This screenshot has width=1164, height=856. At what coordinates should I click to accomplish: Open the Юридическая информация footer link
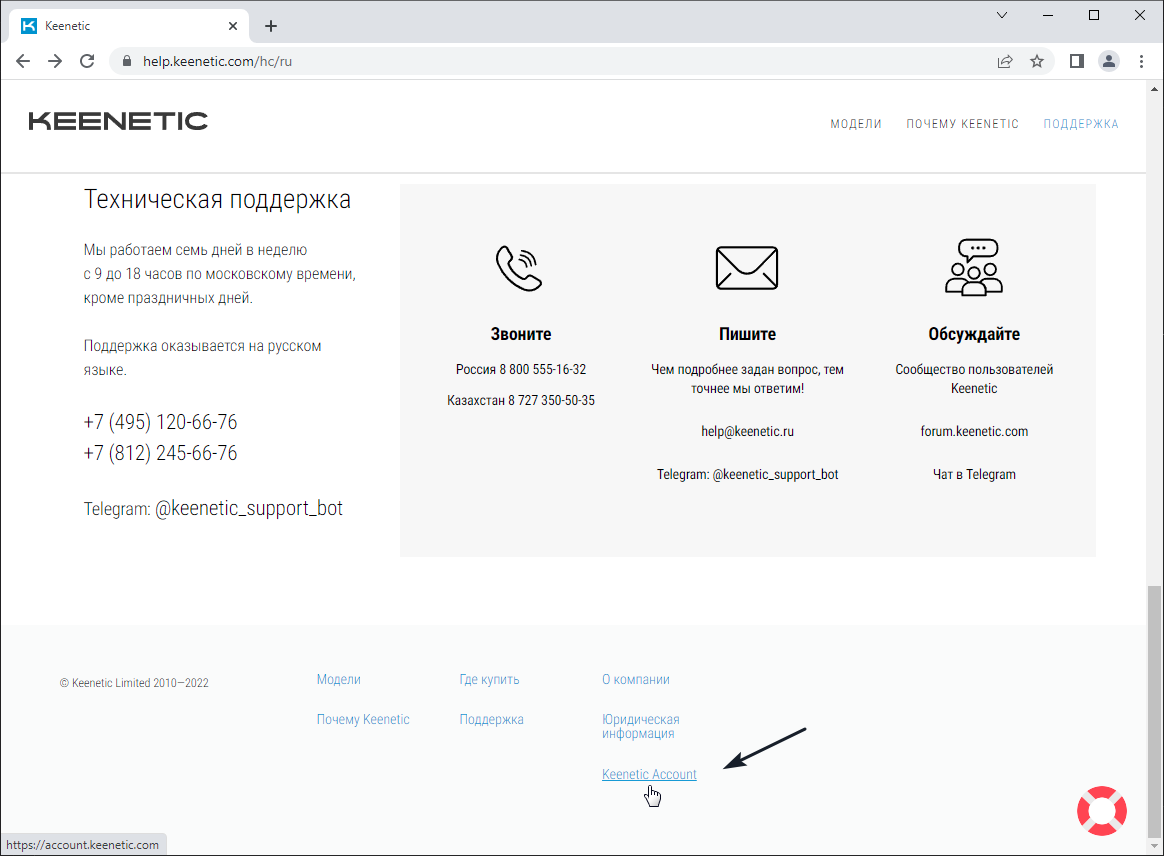pos(641,726)
